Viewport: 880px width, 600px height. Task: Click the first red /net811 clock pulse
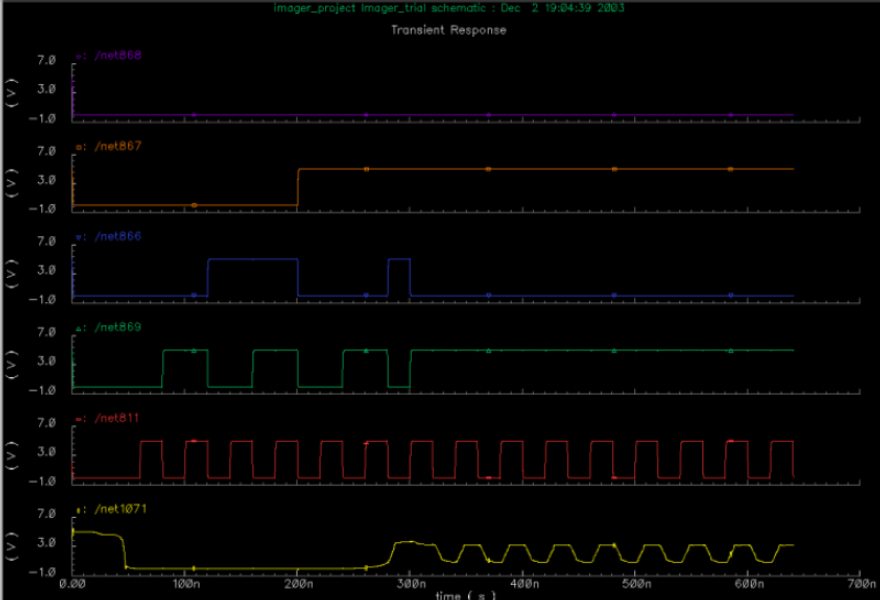click(150, 441)
